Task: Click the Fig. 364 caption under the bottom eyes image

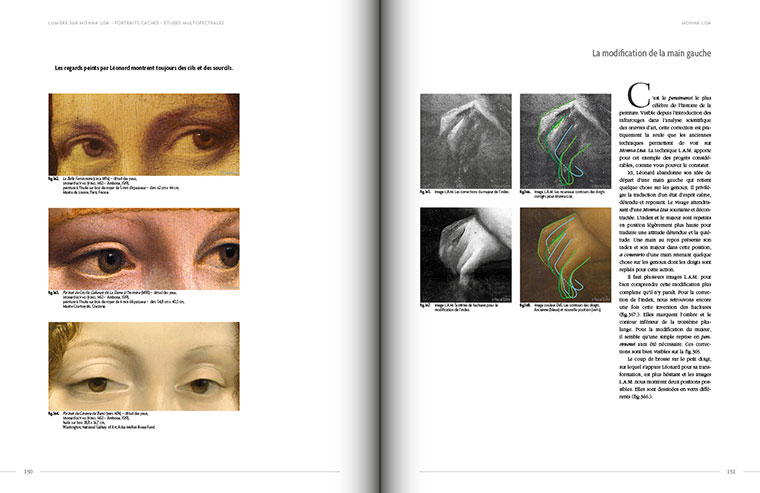Action: click(102, 420)
